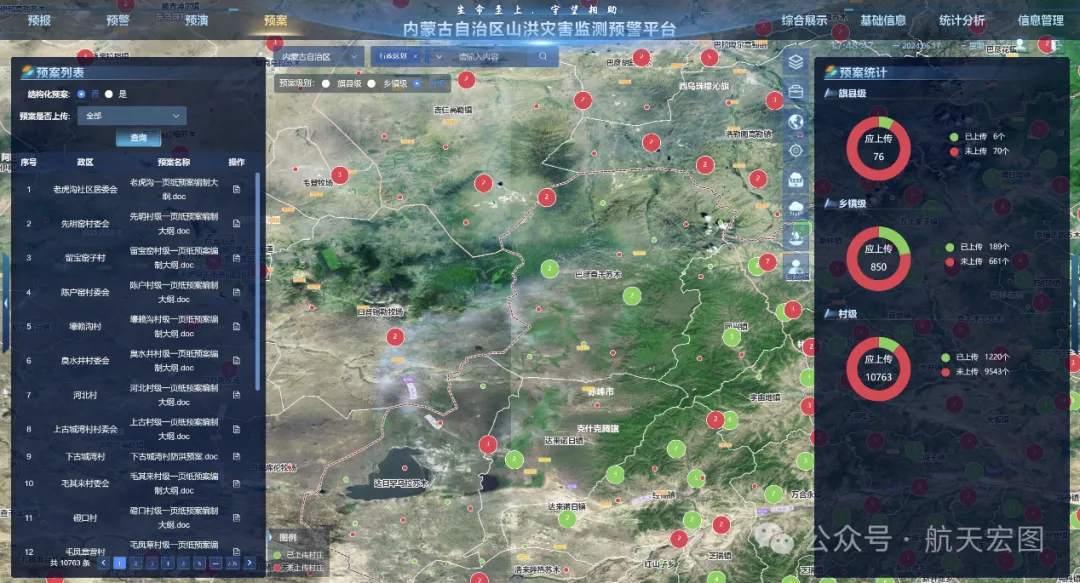Select 乡镇级 plan level radio button
Viewport: 1080px width, 583px height.
373,84
